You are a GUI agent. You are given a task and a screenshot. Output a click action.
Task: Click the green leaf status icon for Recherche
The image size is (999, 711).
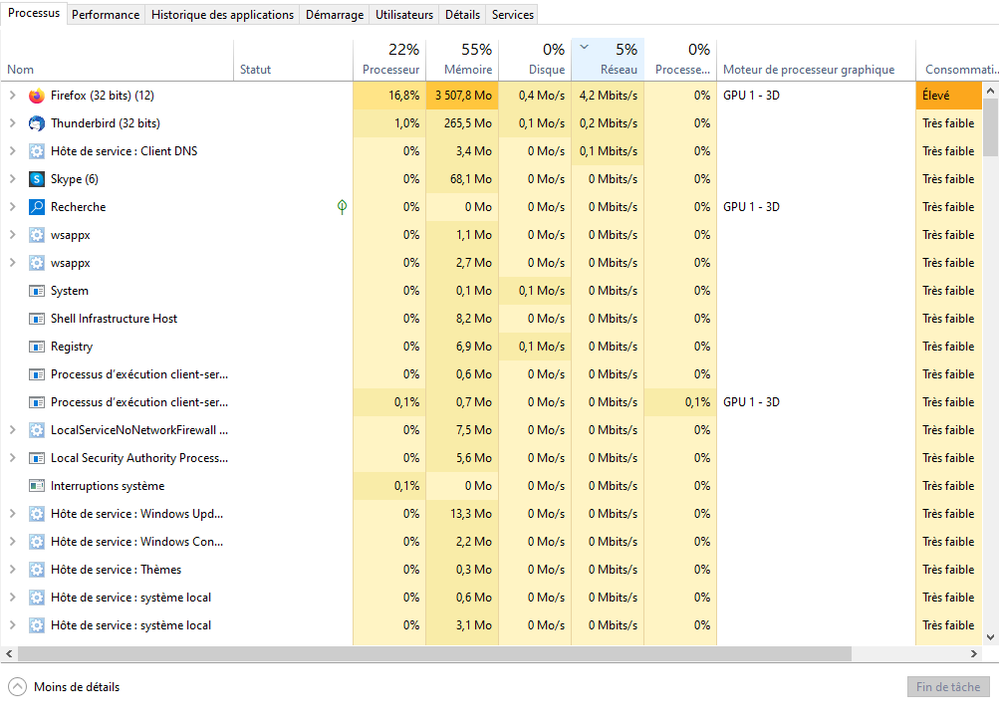pos(342,208)
